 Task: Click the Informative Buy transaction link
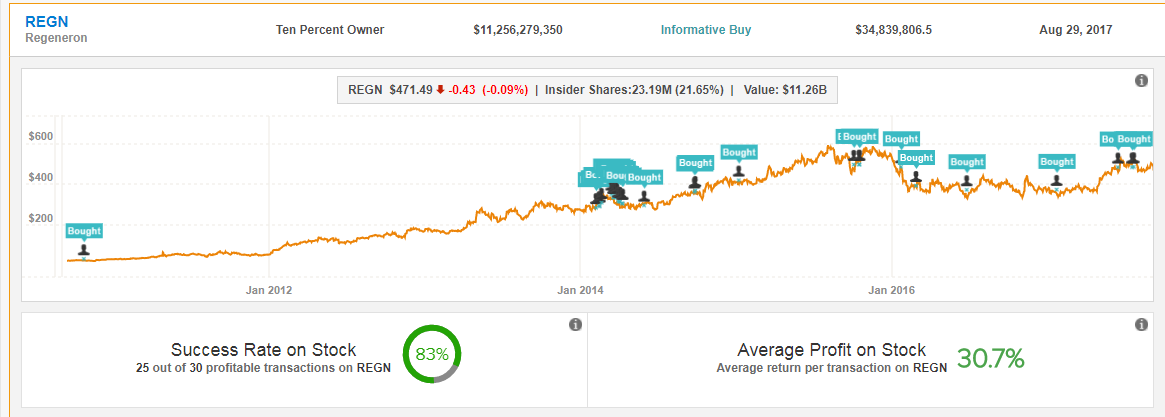pos(706,30)
